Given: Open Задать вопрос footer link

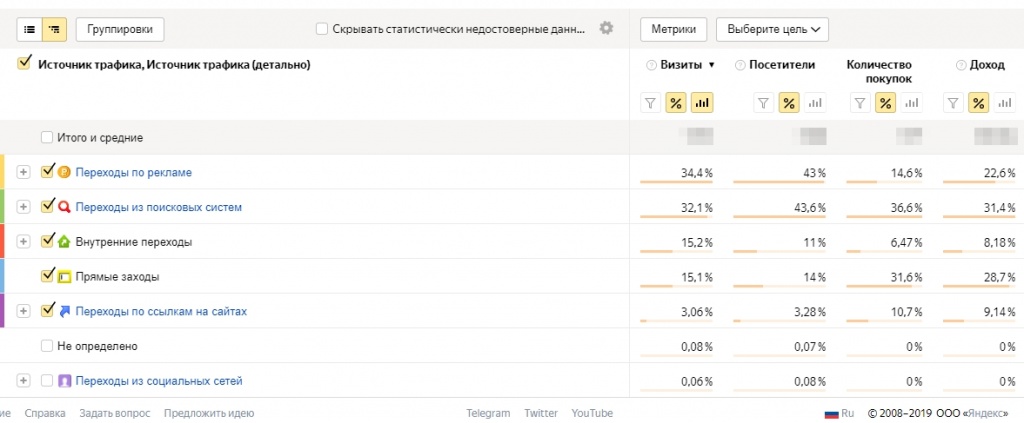Looking at the screenshot, I should (x=114, y=413).
